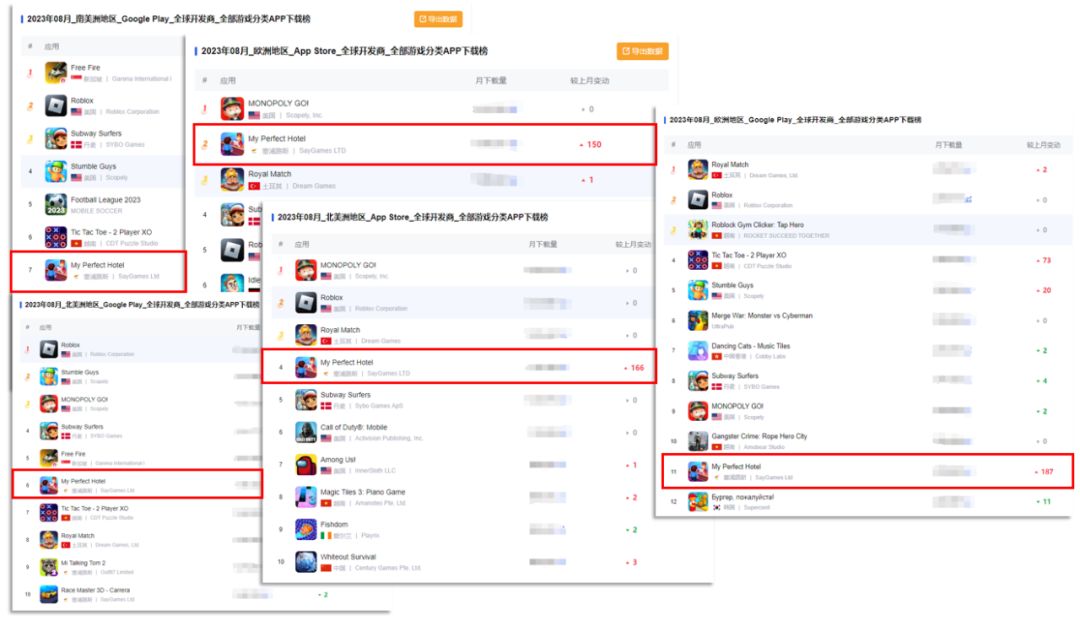The height and width of the screenshot is (621, 1080).
Task: Open the Race Master 3D icon
Action: (x=48, y=594)
